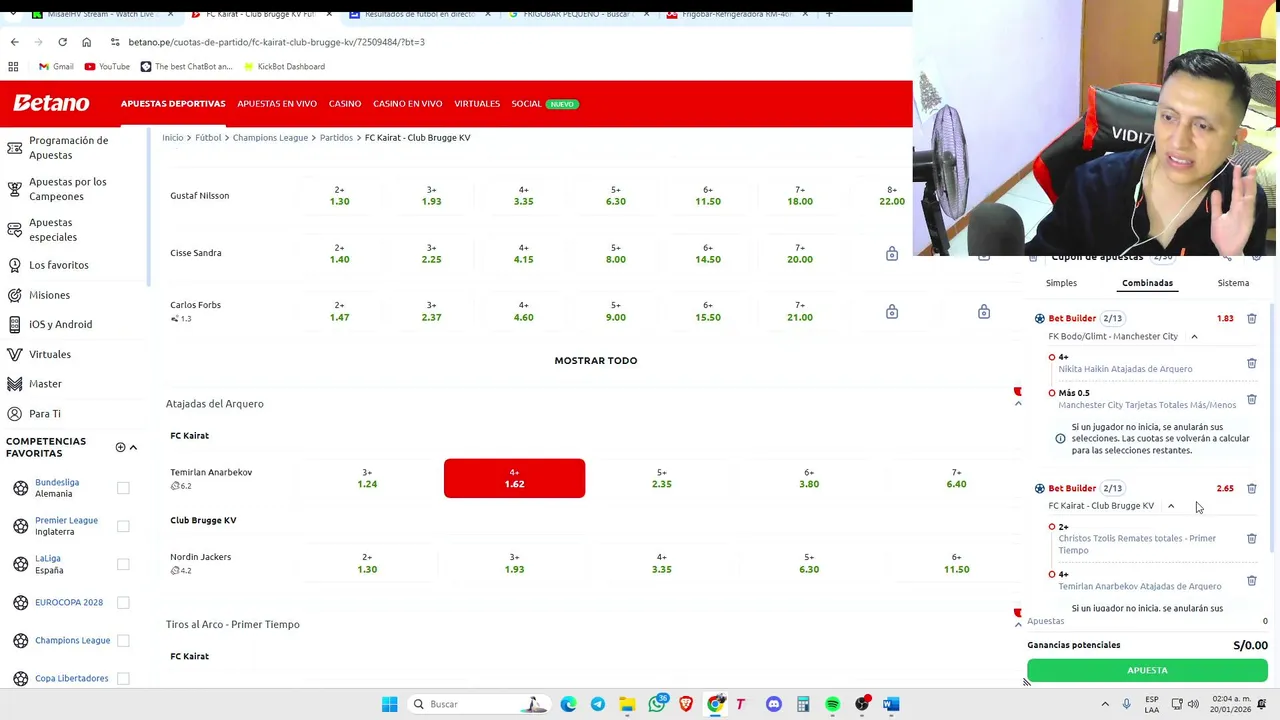Open the KickBot Dashboard bookmark
1280x720 pixels.
tap(283, 66)
